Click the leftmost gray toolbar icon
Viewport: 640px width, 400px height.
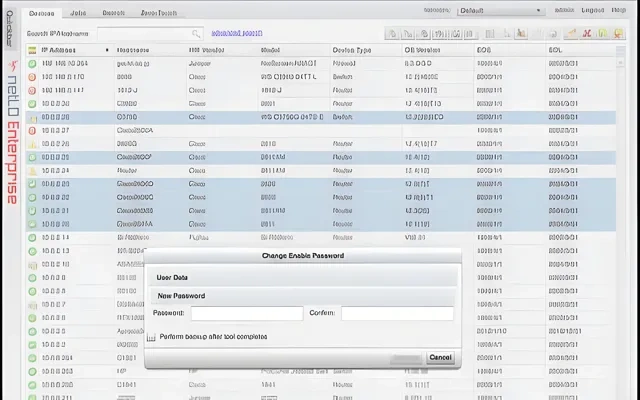click(x=392, y=34)
